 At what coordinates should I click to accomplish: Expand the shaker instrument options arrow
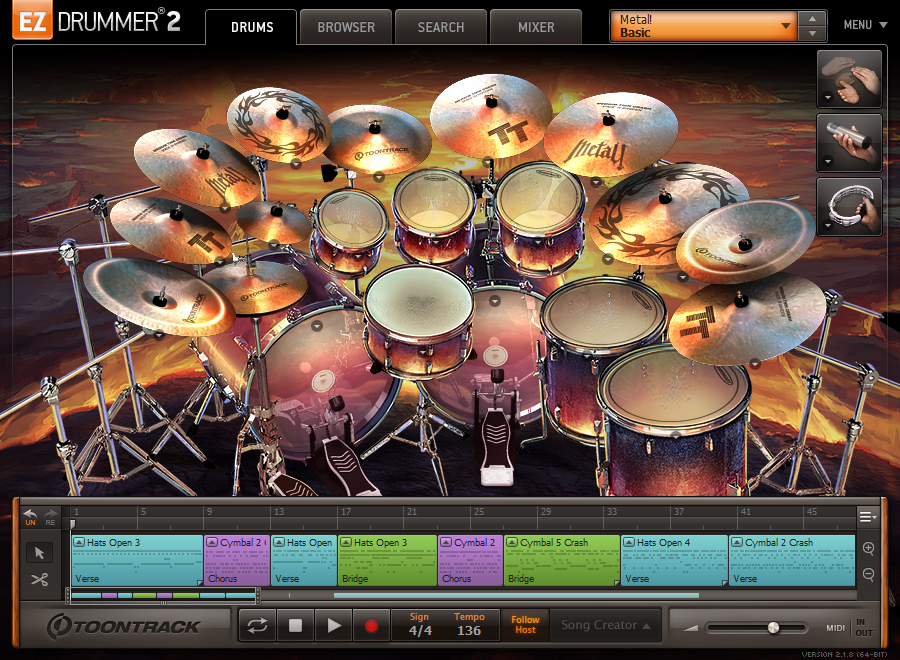click(x=828, y=161)
